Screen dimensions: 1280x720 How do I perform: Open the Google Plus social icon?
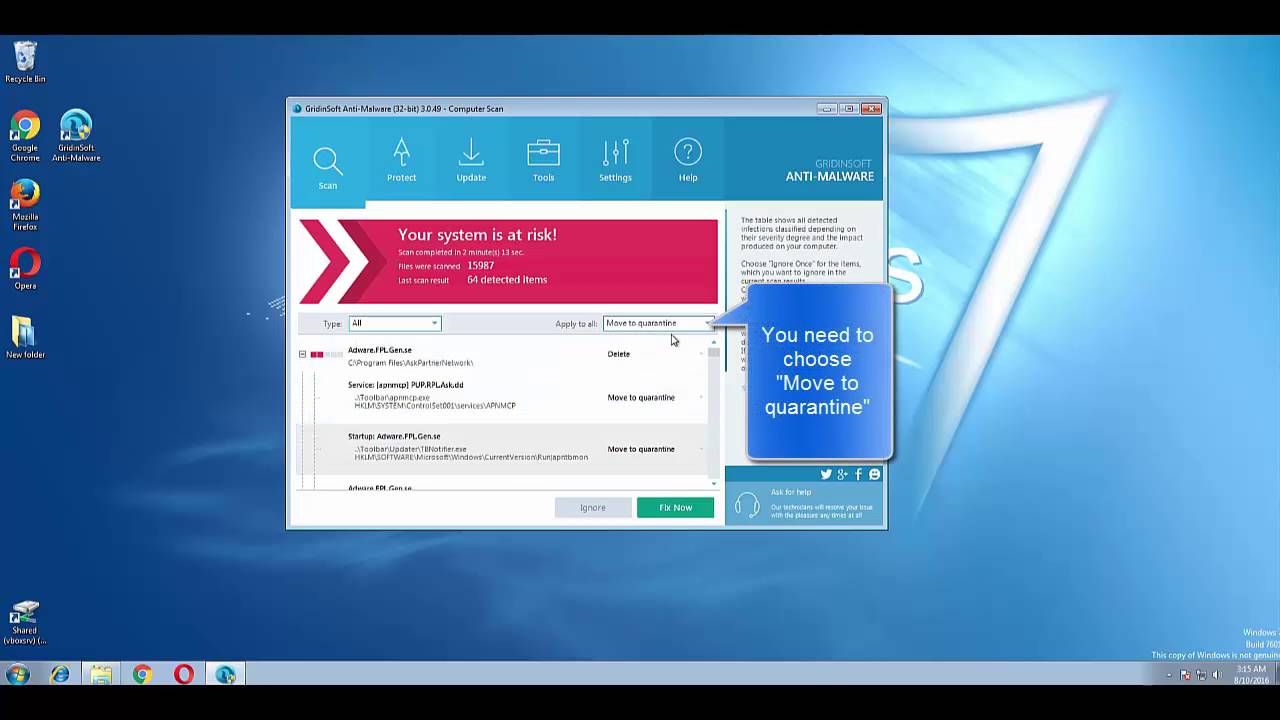[843, 474]
